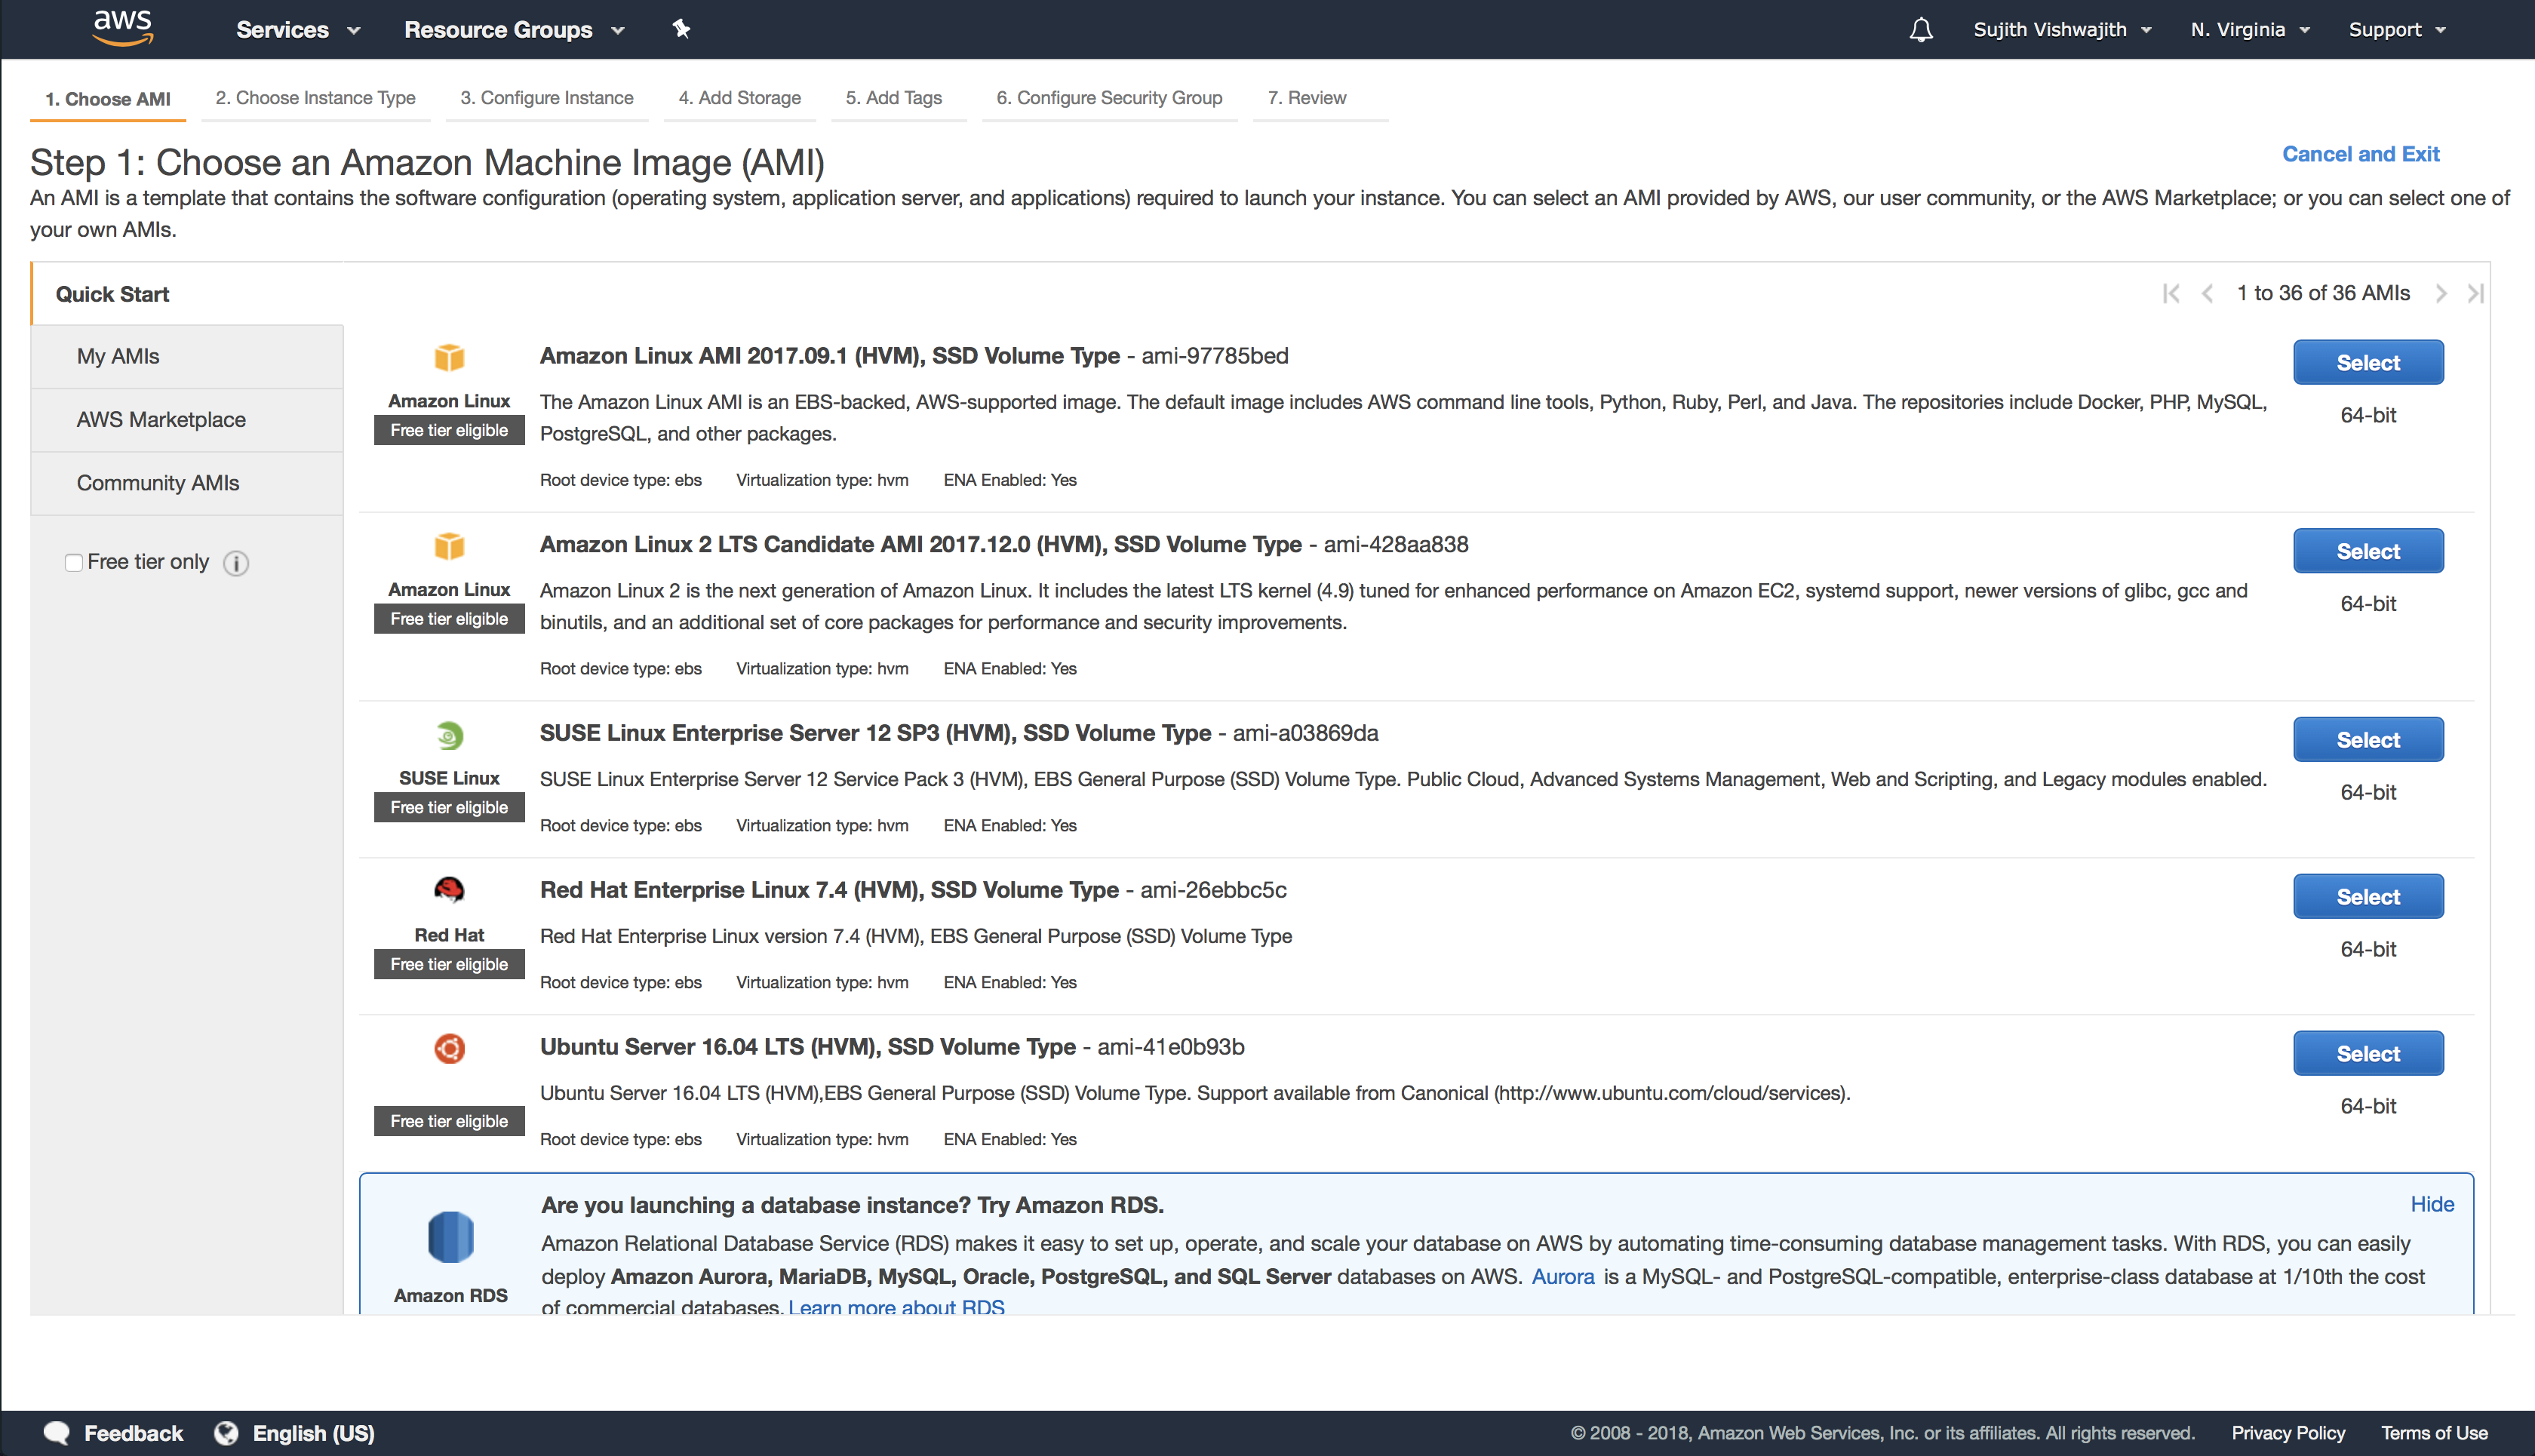Enable the Free tier only checkbox

(73, 562)
